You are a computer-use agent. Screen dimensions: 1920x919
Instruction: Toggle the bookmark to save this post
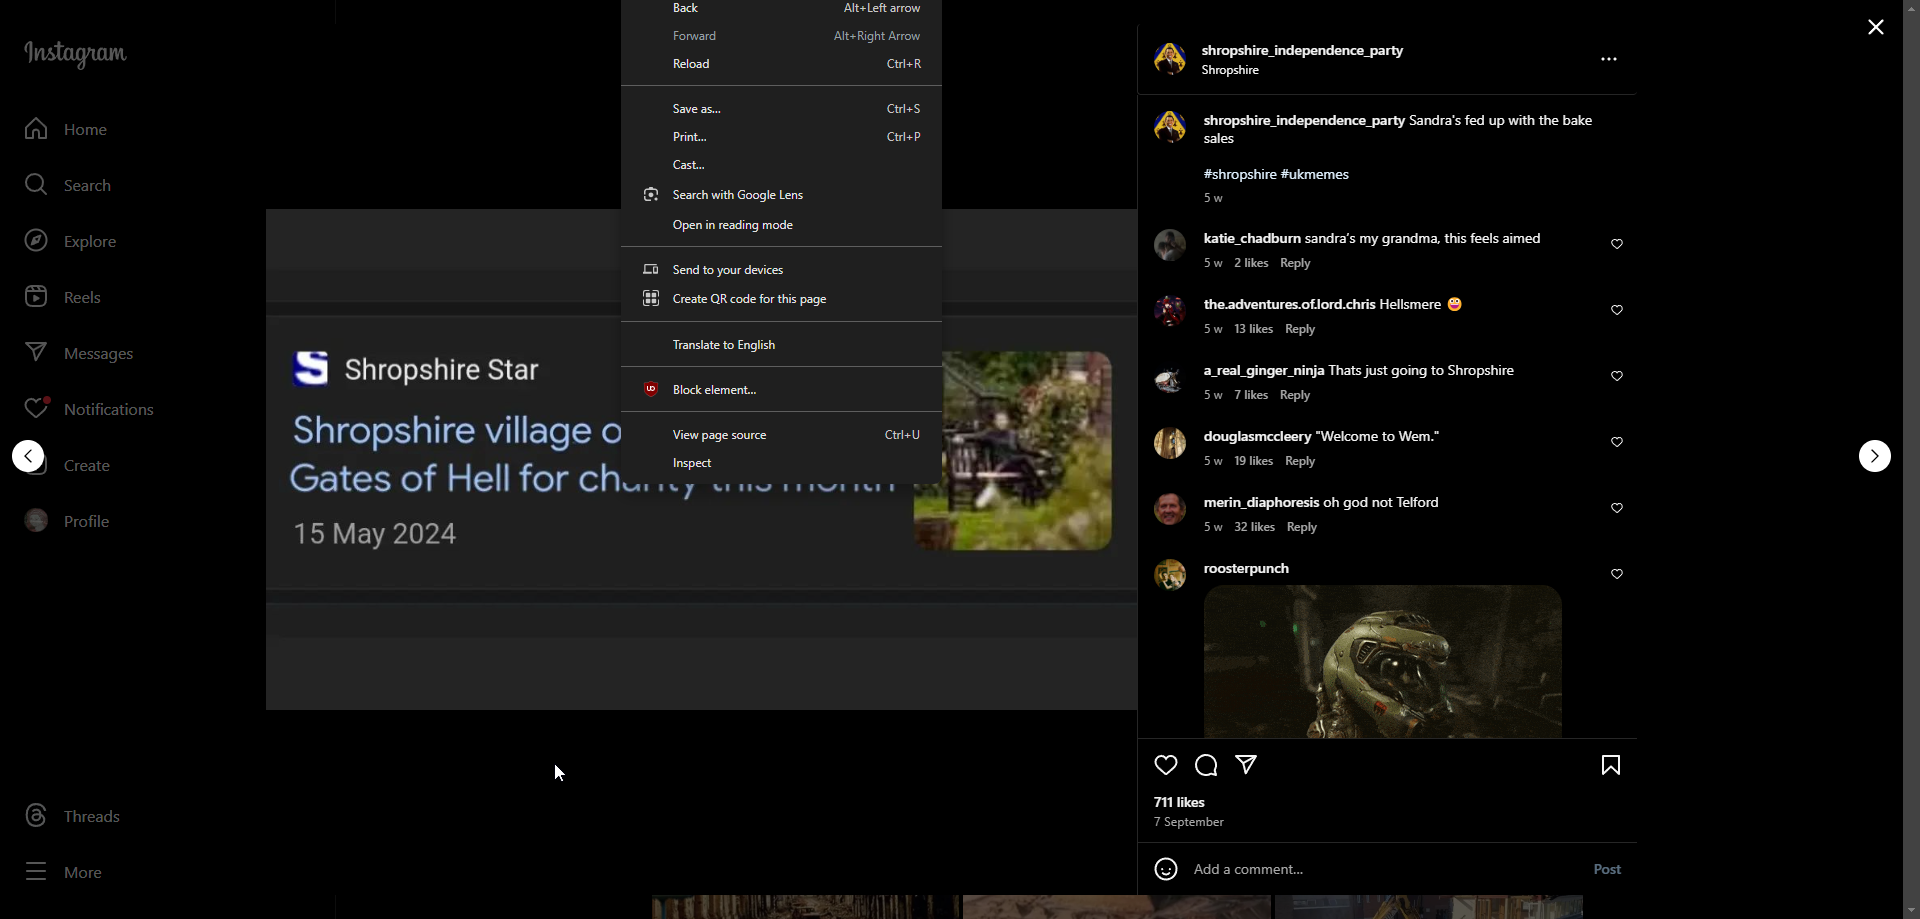click(1610, 766)
